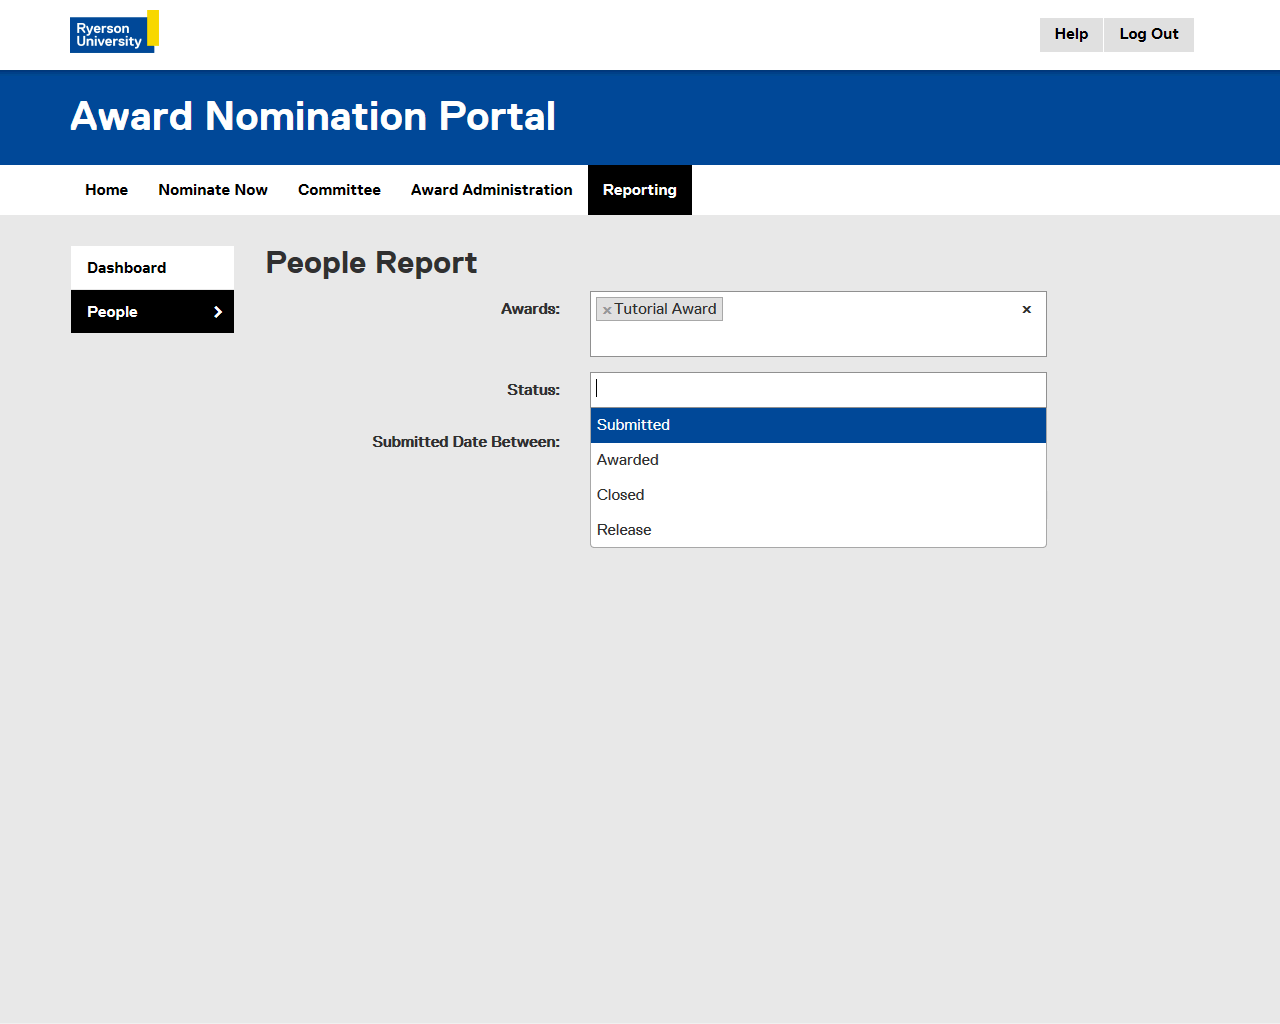
Task: Select the Reporting tab
Action: pos(639,190)
